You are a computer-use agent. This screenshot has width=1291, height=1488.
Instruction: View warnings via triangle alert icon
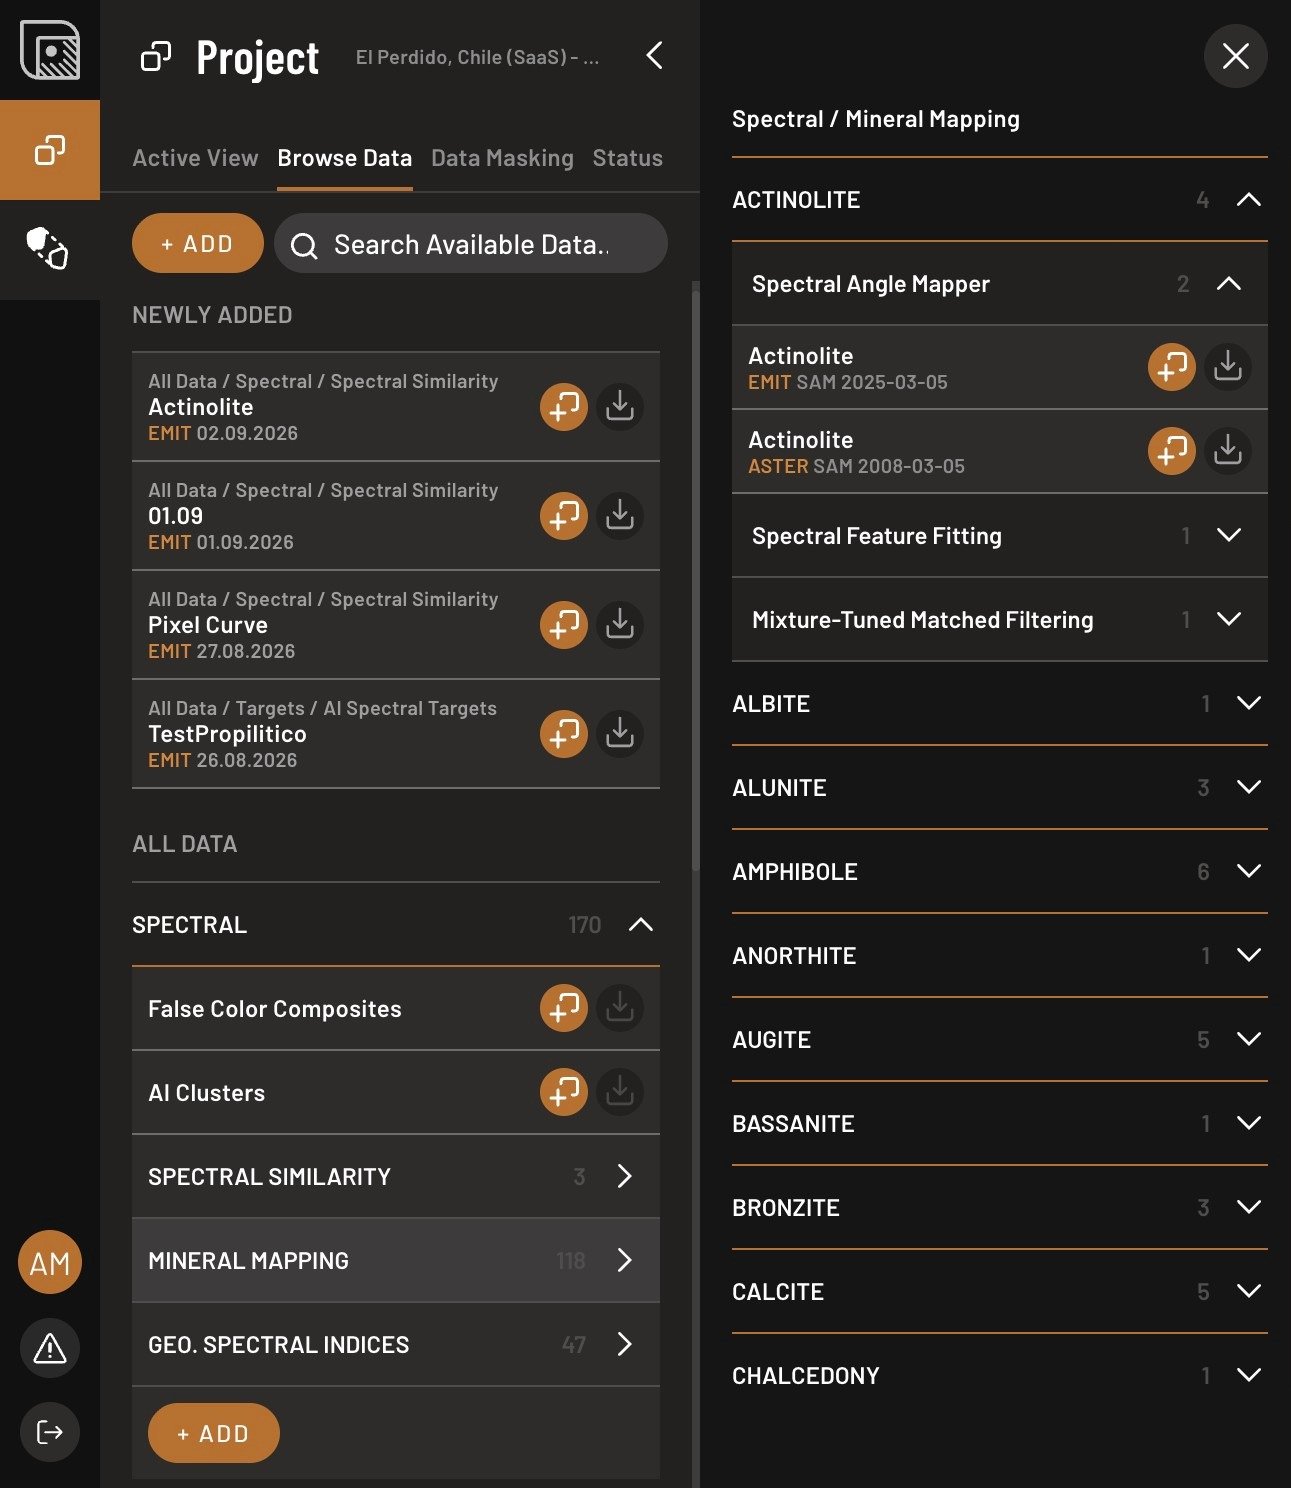[x=50, y=1348]
